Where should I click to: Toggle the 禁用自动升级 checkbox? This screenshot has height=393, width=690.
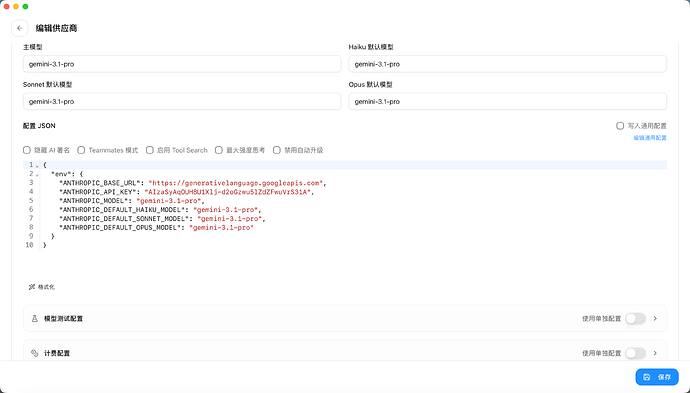tap(277, 150)
